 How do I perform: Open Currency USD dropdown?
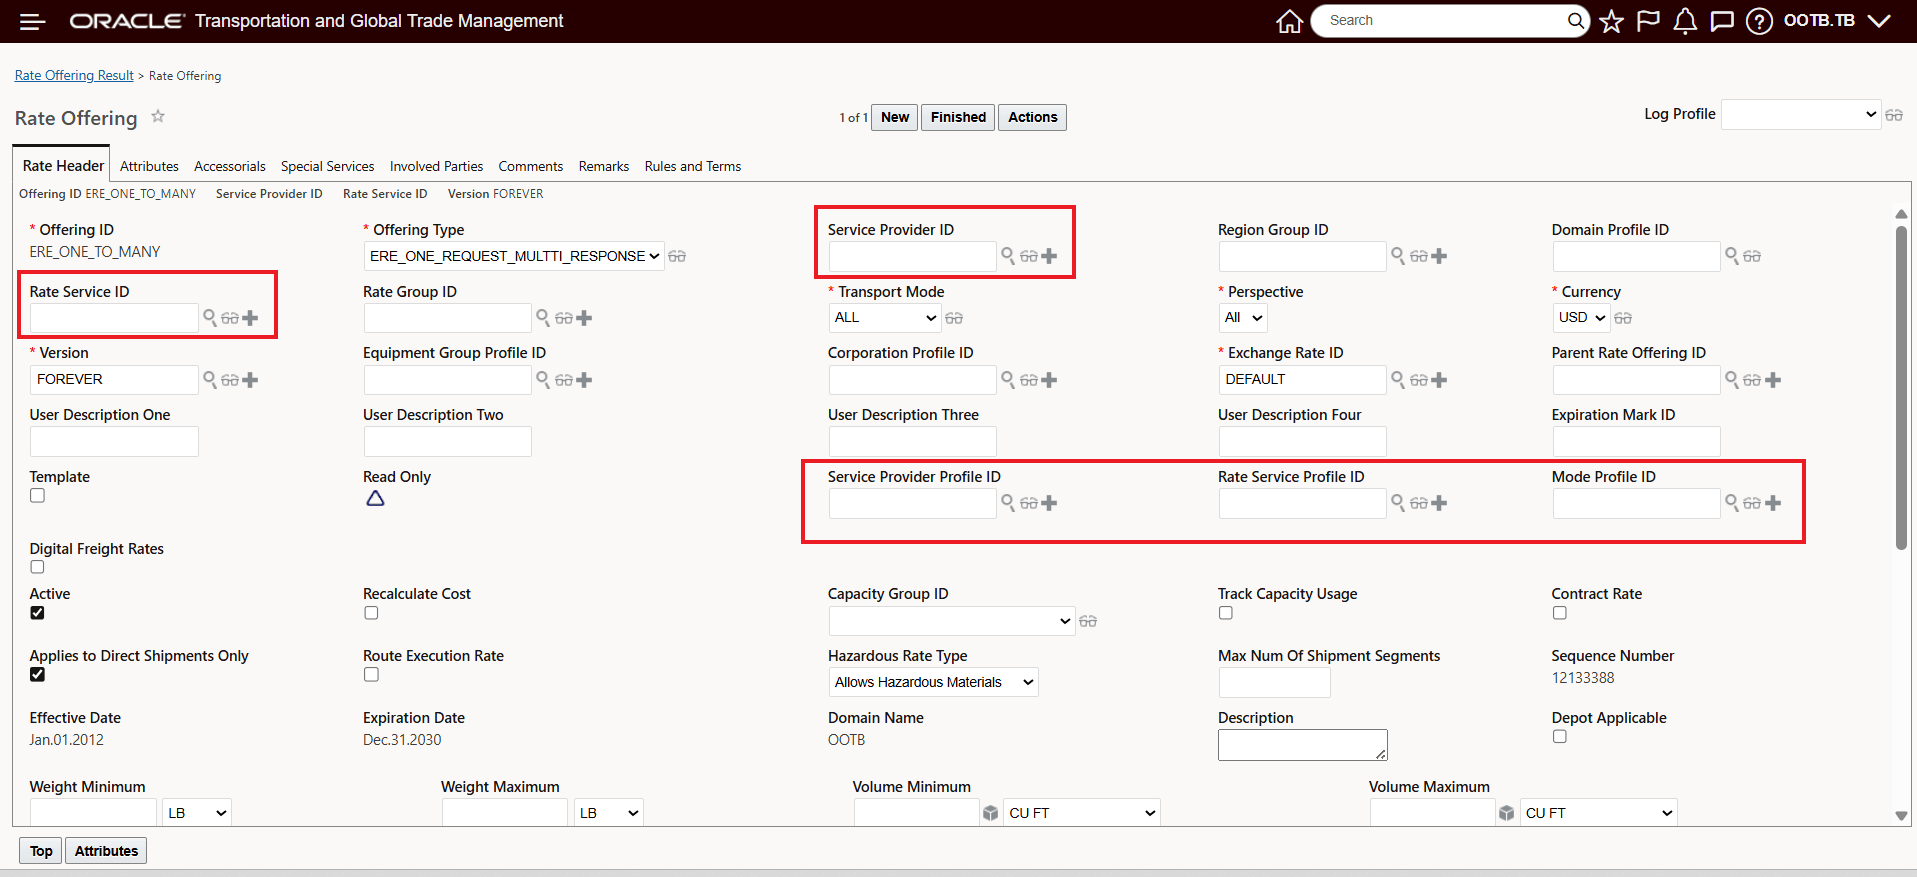coord(1581,318)
